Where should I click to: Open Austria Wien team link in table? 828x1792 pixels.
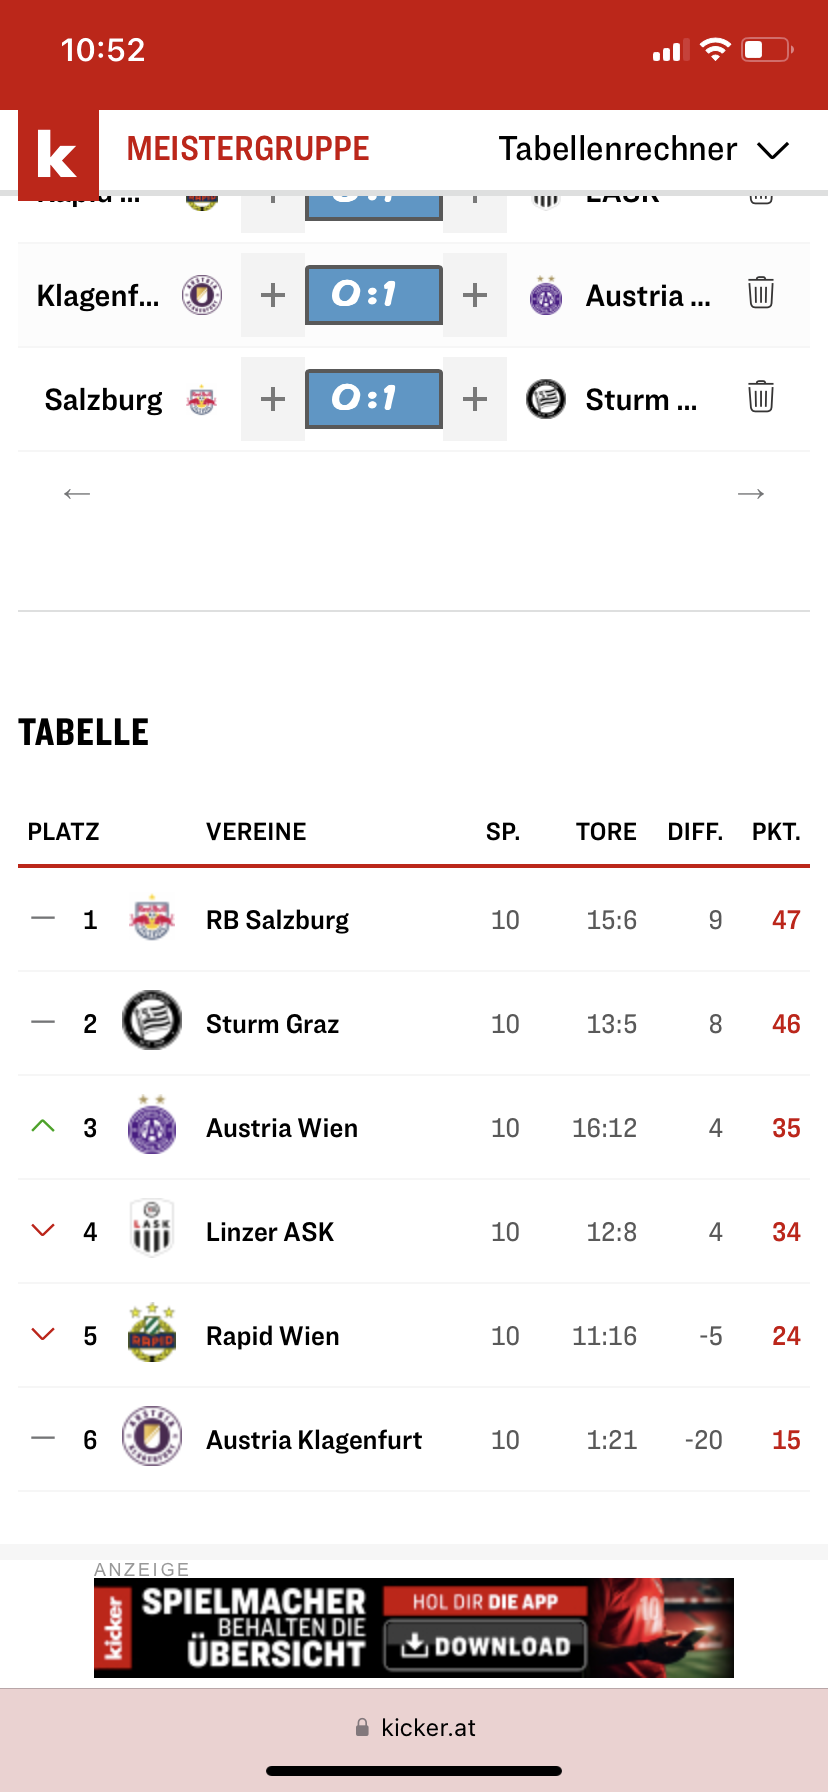tap(282, 1128)
